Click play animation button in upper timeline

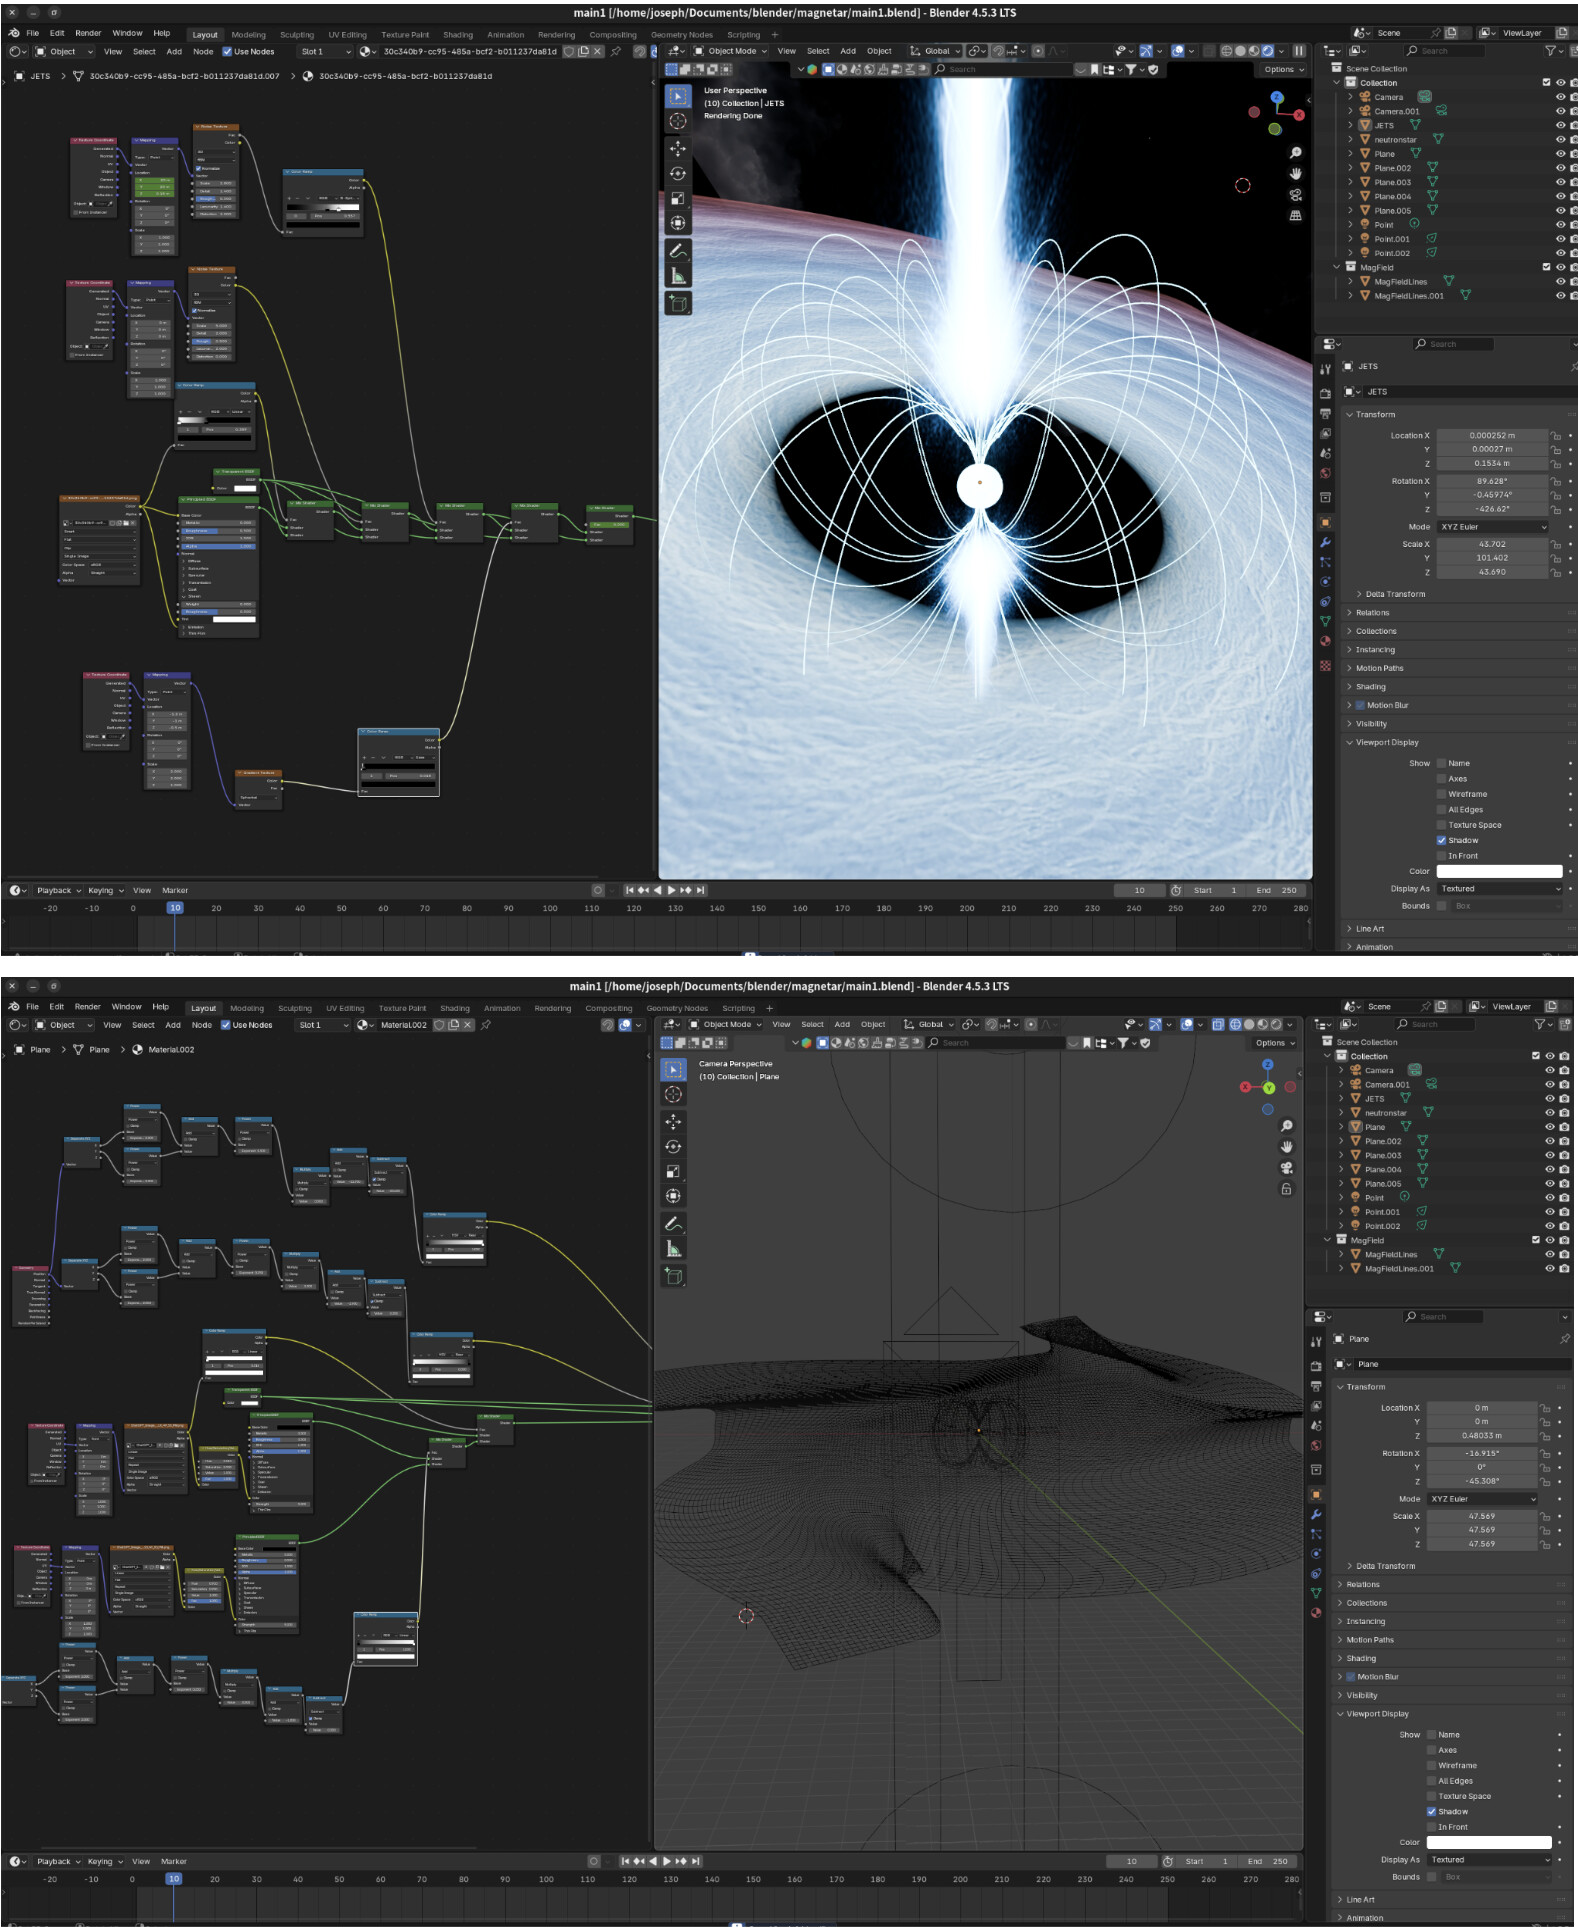(x=672, y=890)
